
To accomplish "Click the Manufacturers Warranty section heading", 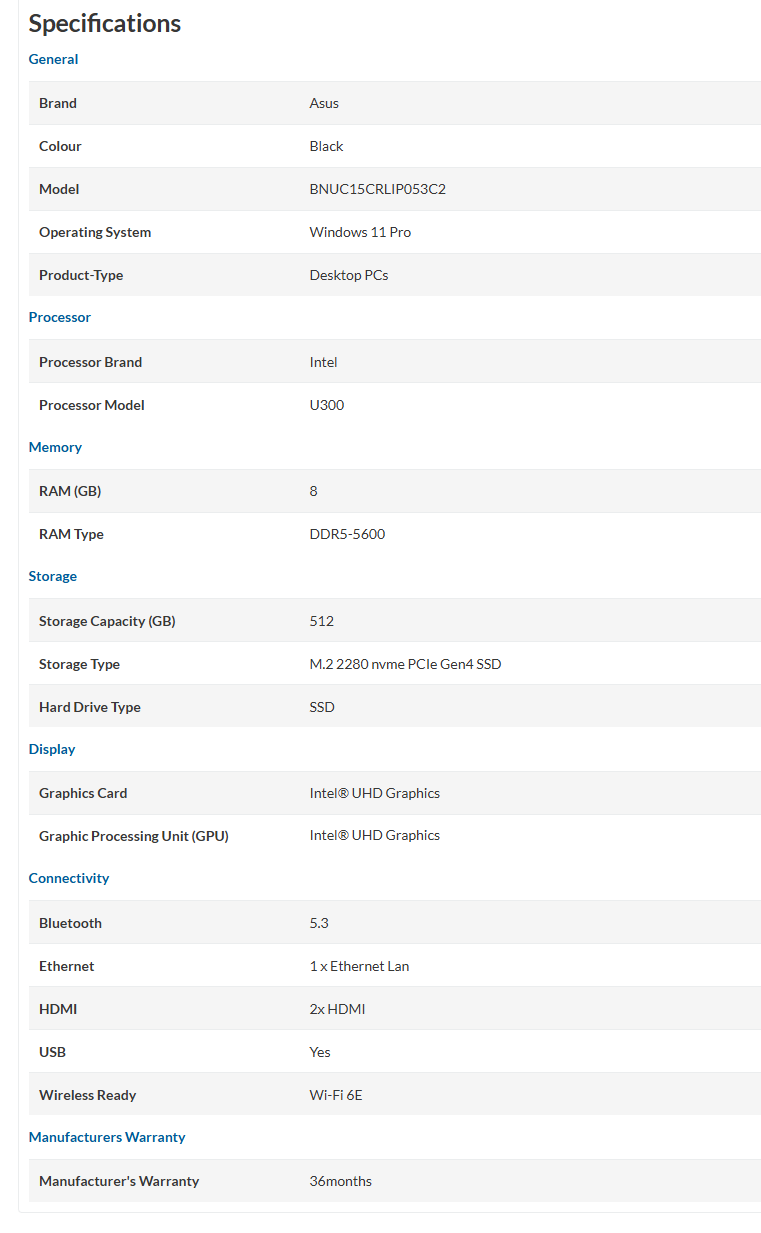I will click(107, 1137).
